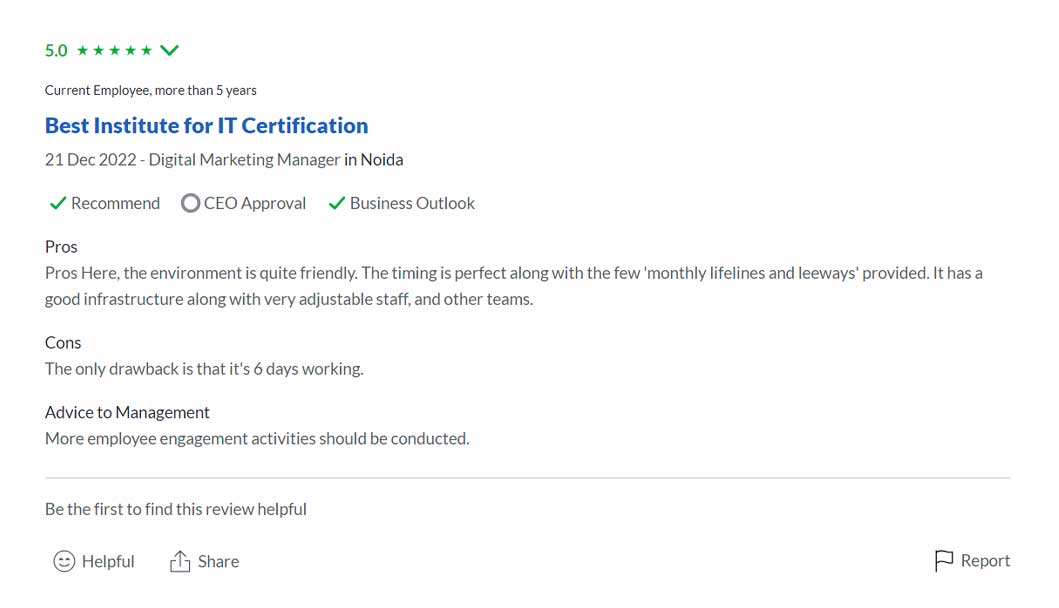Click the CEO Approval circle icon

190,203
